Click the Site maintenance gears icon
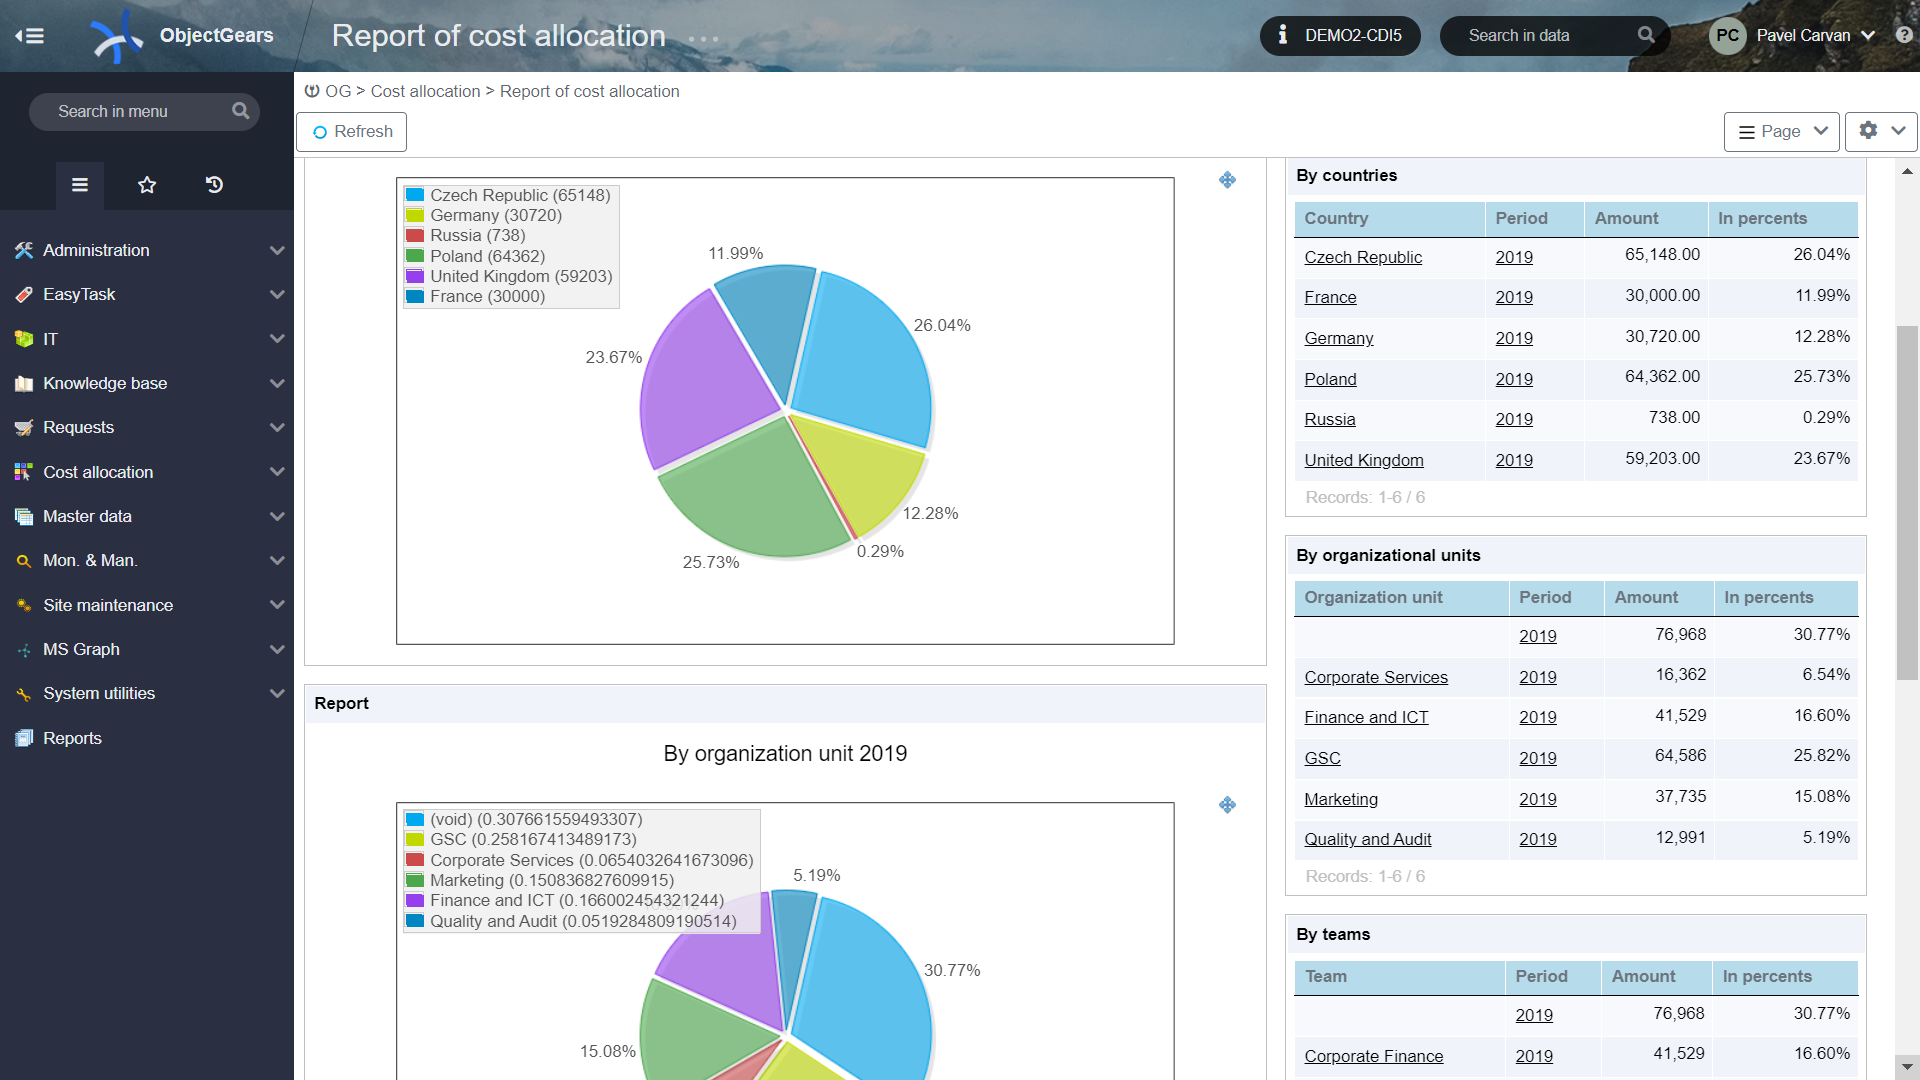1920x1080 pixels. 24,605
